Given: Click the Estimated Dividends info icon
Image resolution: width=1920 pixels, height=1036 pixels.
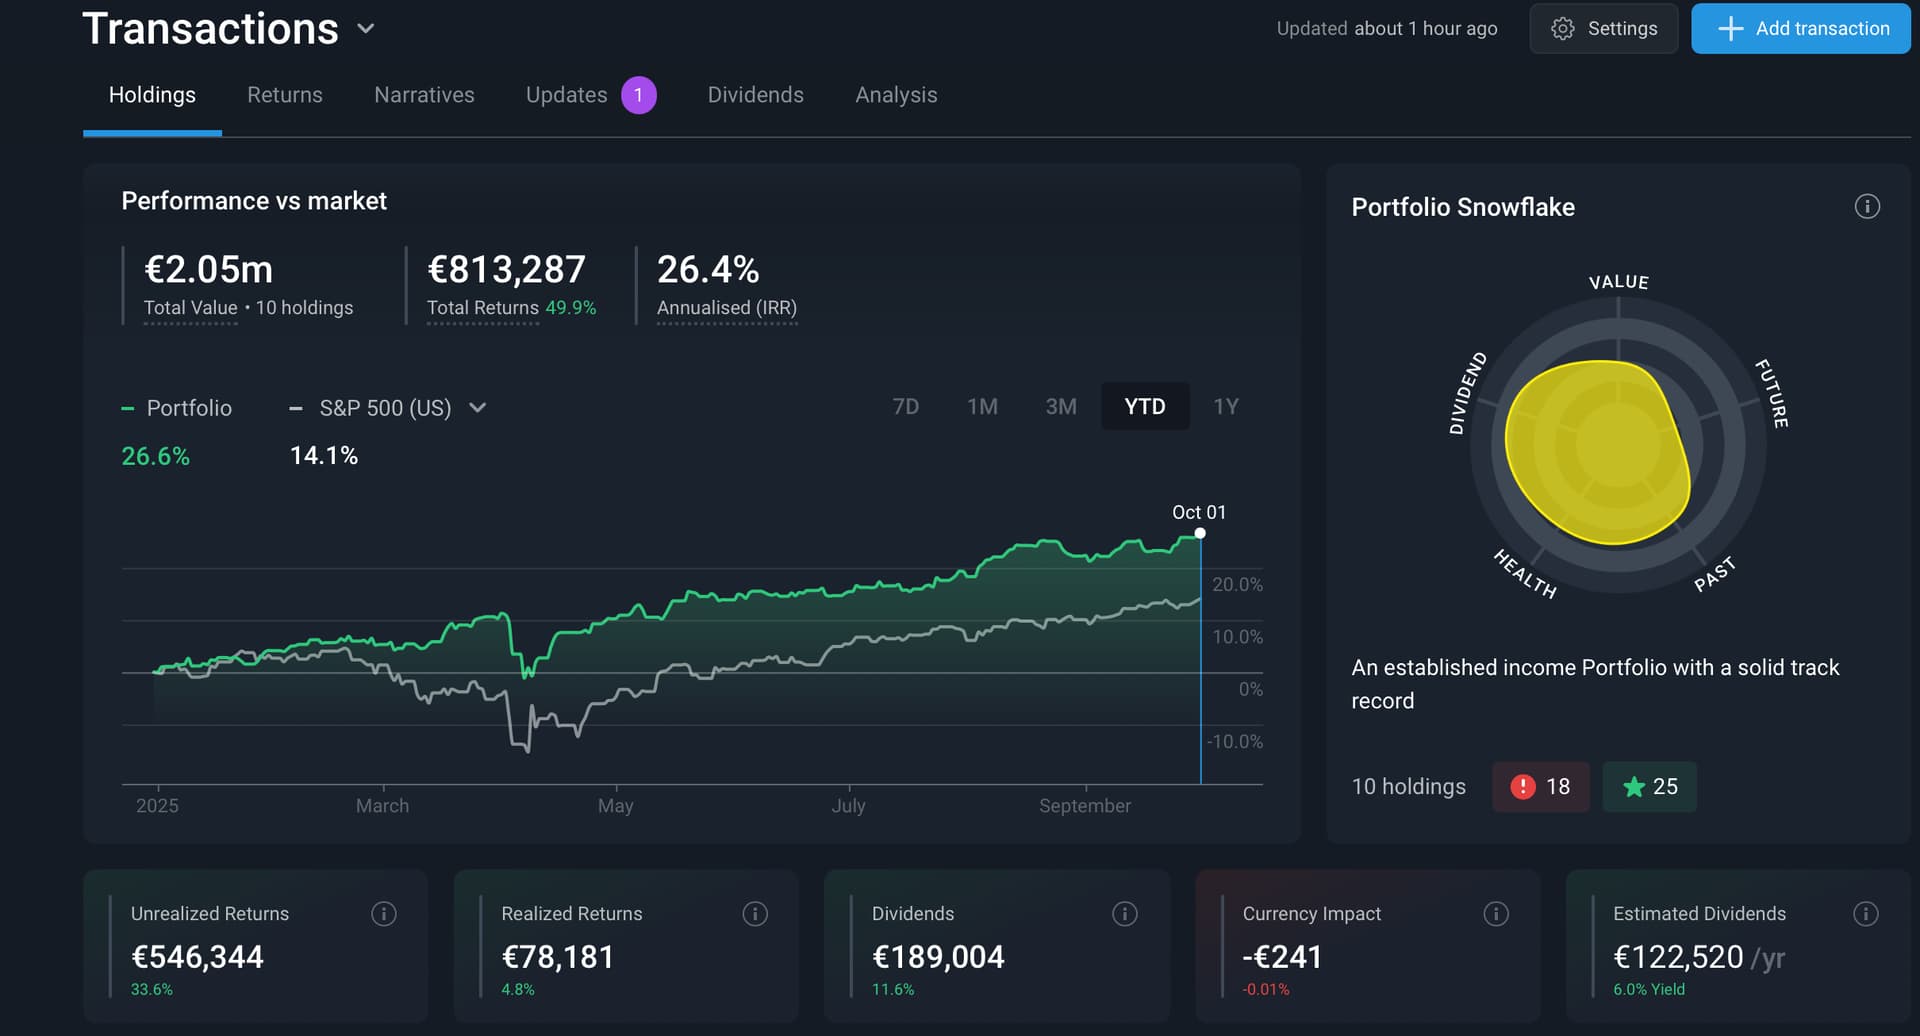Looking at the screenshot, I should pyautogui.click(x=1865, y=913).
